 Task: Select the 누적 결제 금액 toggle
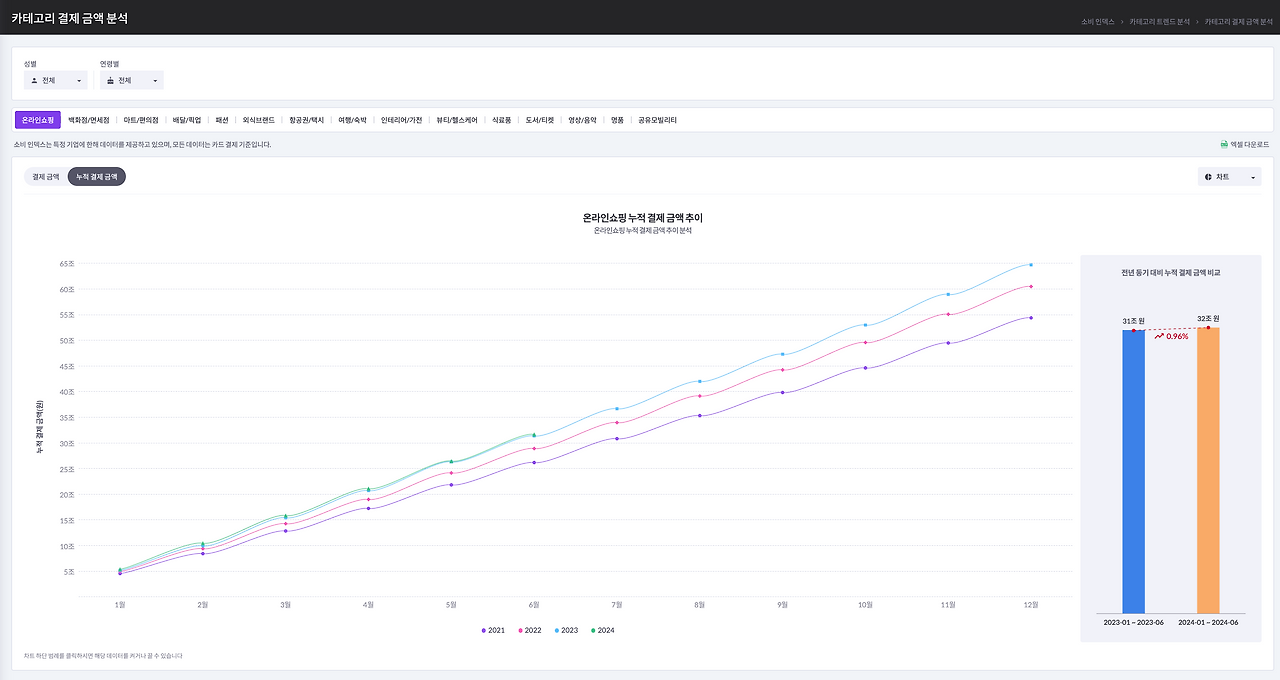point(97,176)
